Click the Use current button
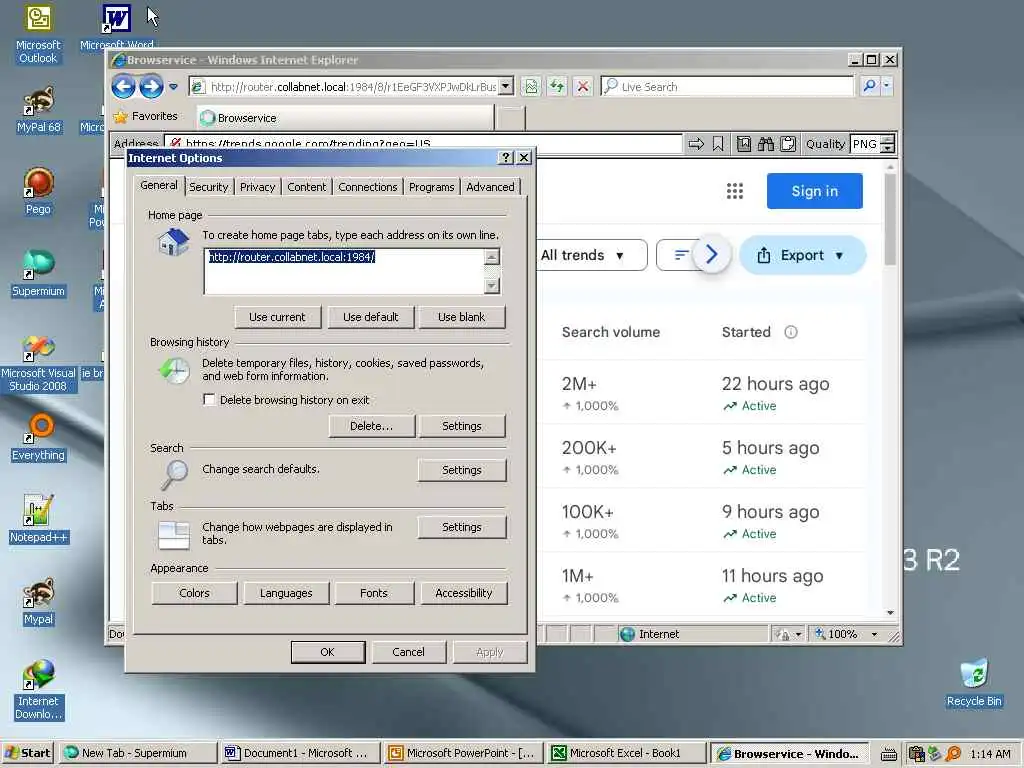 277,317
